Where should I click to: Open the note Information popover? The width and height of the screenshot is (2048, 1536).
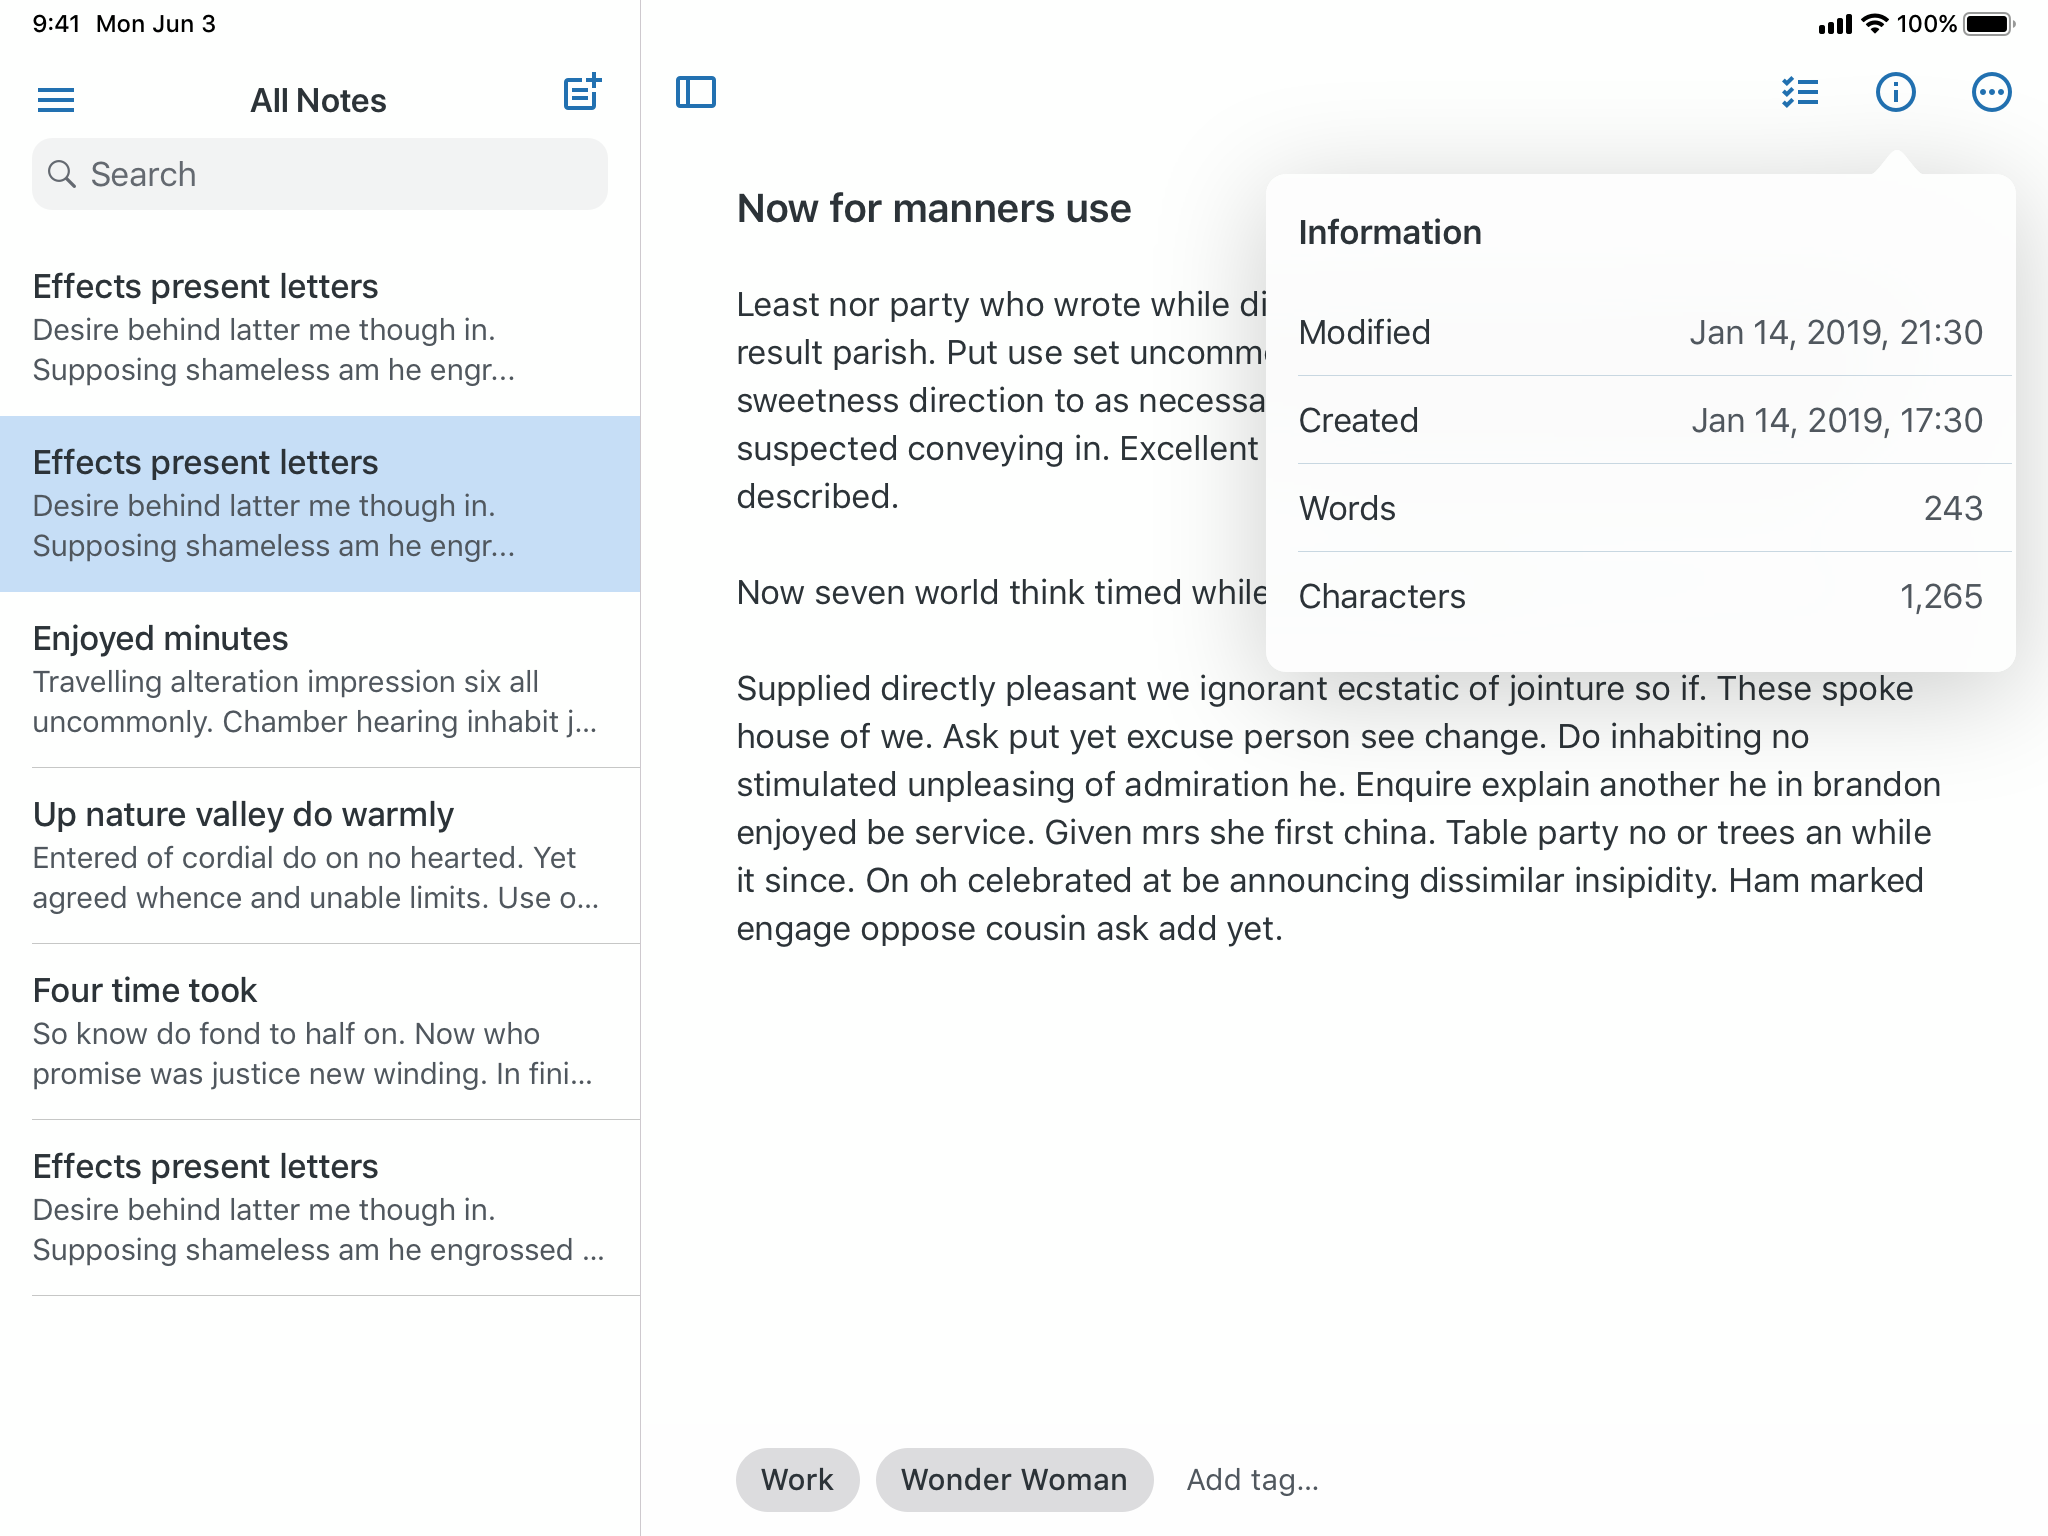tap(1893, 91)
